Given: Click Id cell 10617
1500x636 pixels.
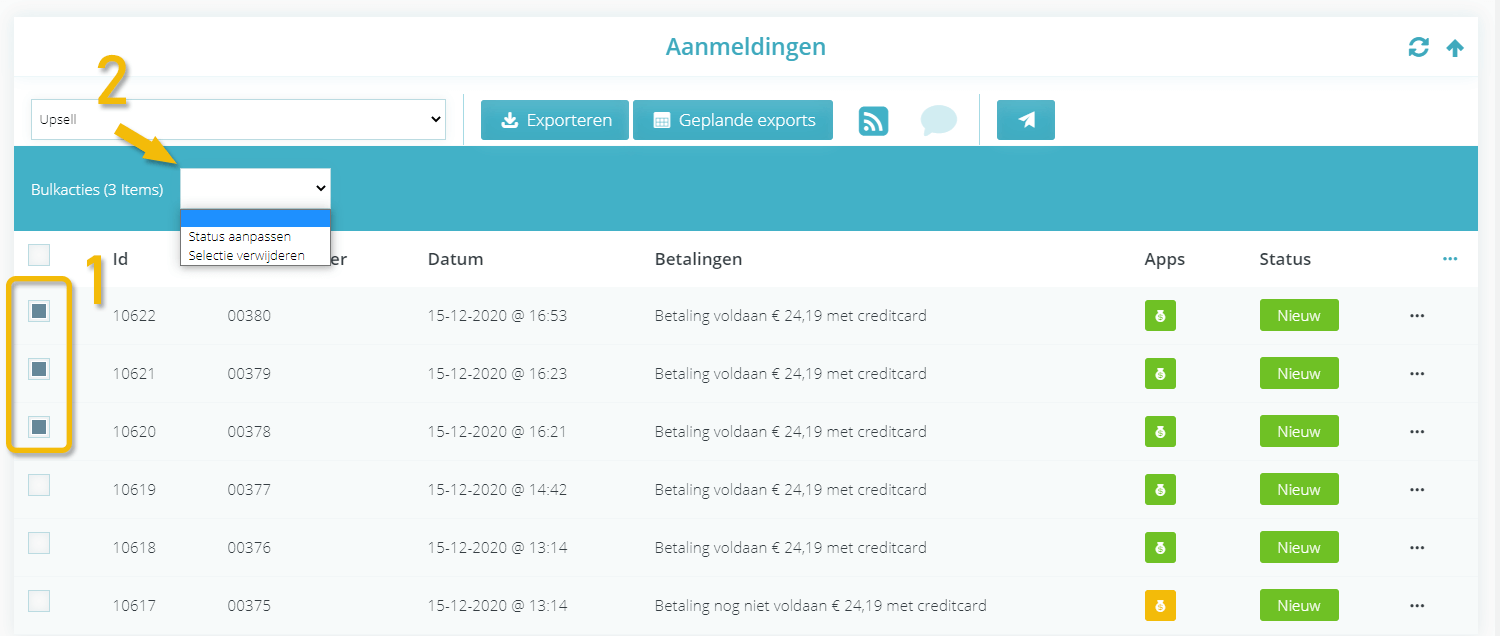Looking at the screenshot, I should tap(134, 606).
